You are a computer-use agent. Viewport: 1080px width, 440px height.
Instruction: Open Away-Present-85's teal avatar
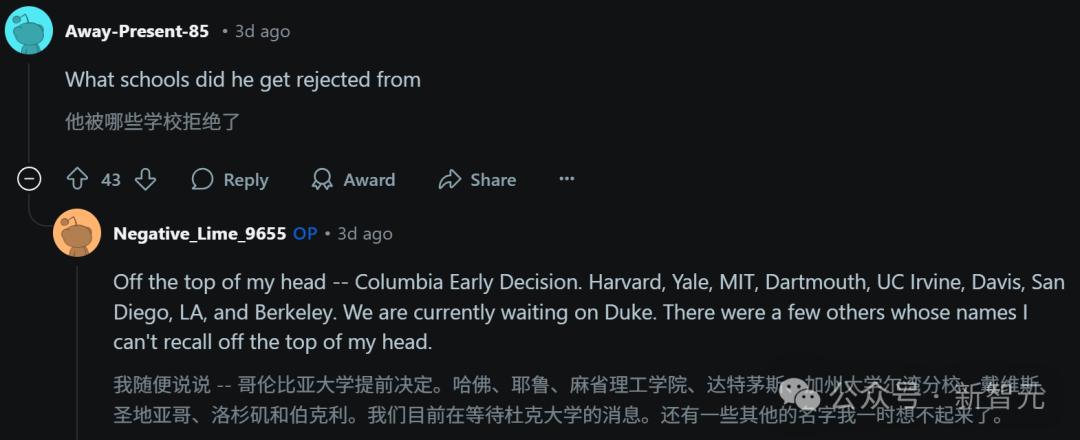(29, 30)
